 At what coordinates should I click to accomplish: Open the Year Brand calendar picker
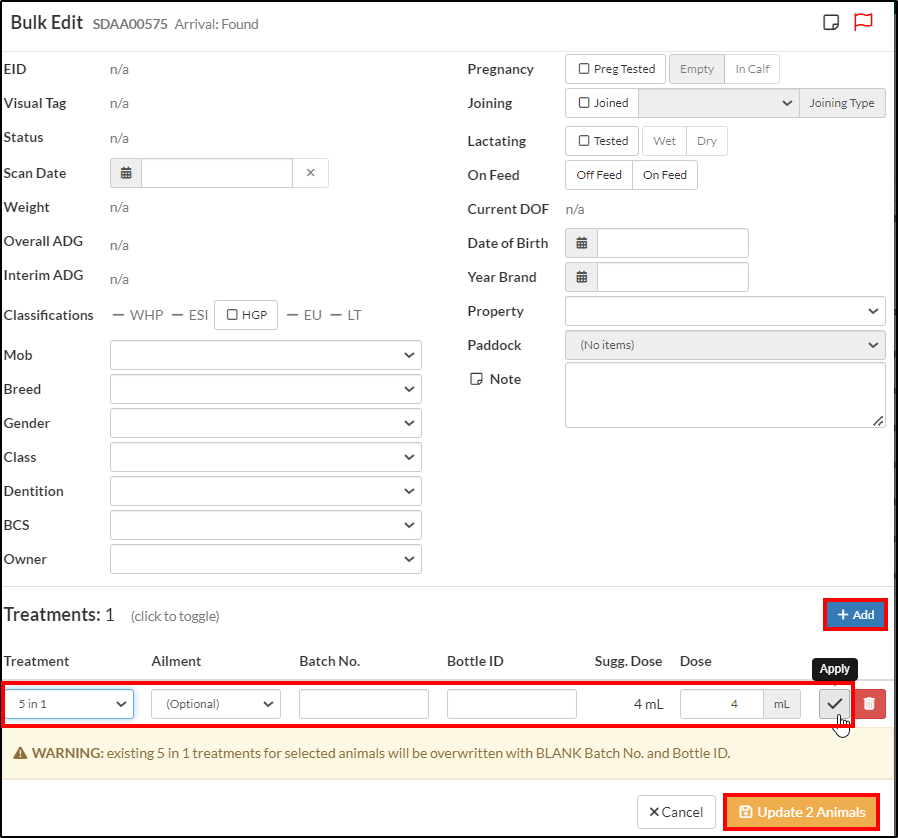coord(581,276)
